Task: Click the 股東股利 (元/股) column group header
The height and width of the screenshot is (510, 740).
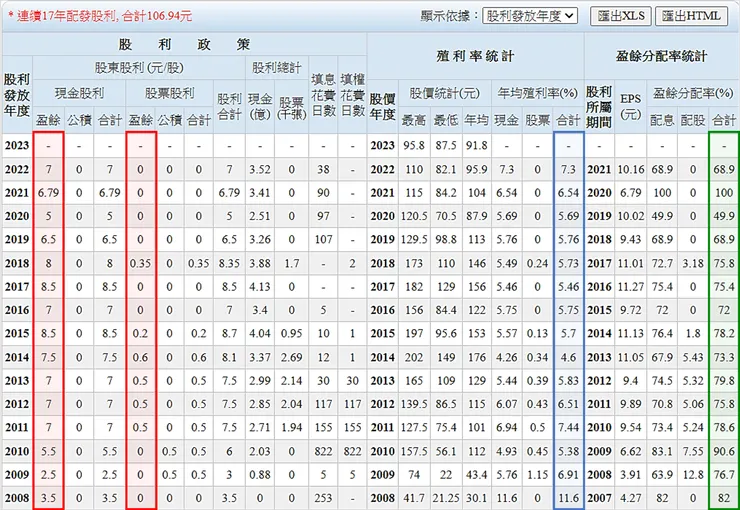Action: (139, 68)
